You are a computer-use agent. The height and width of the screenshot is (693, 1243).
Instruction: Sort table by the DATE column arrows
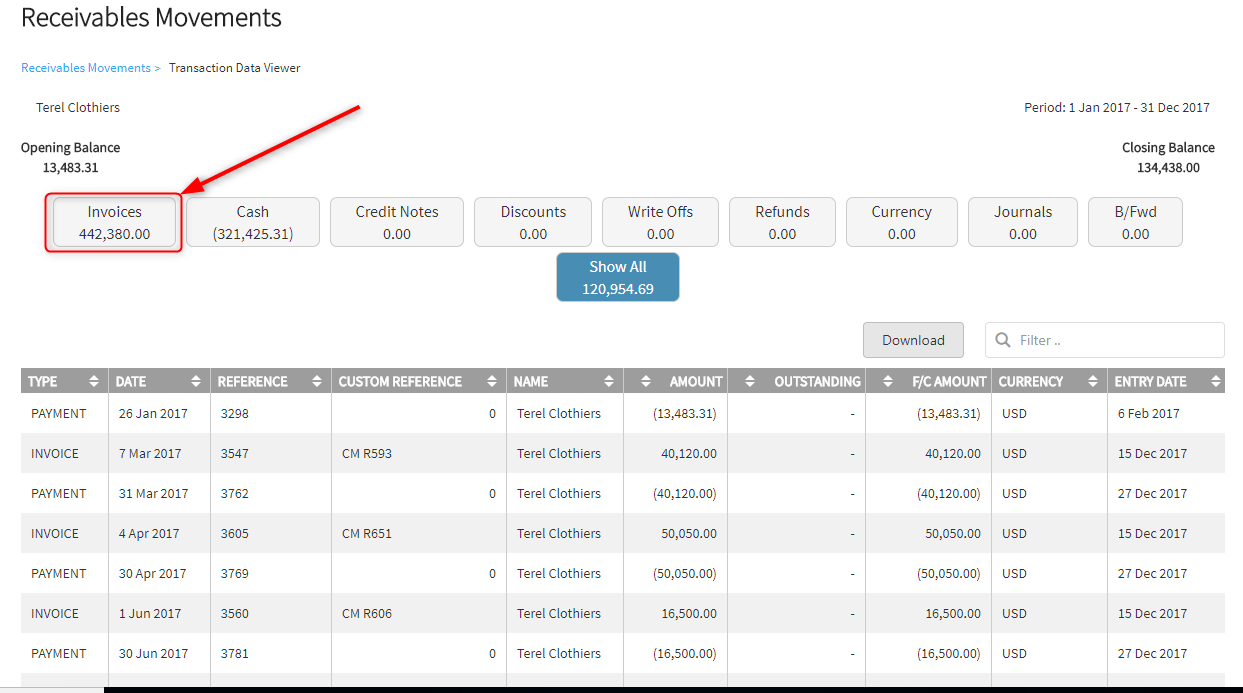tap(196, 381)
